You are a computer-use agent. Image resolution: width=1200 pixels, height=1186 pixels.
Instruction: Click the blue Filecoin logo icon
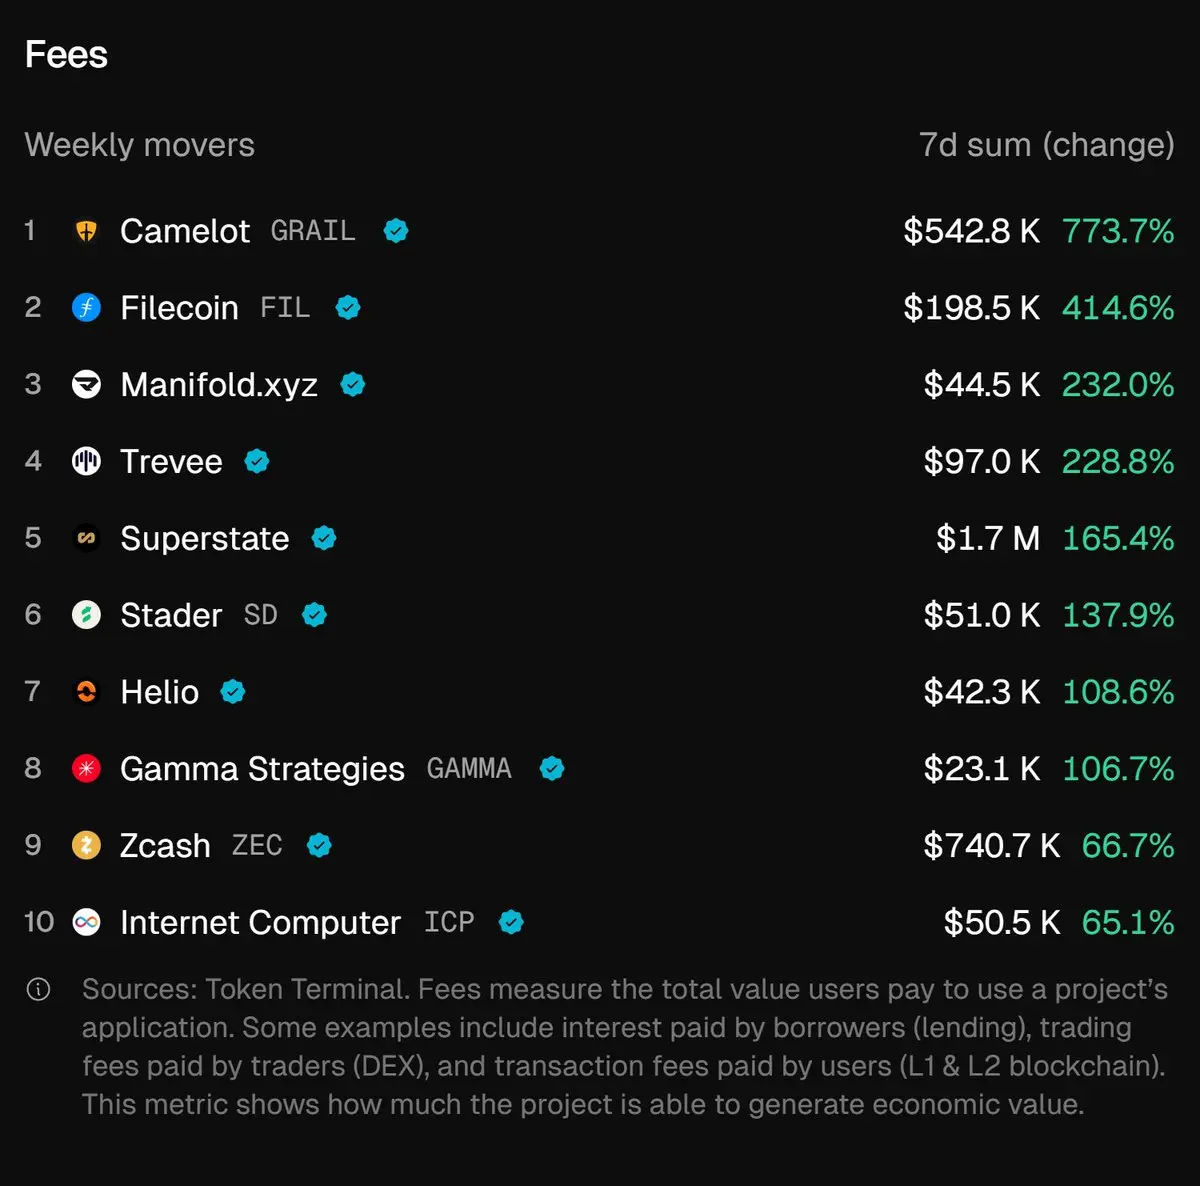point(87,308)
